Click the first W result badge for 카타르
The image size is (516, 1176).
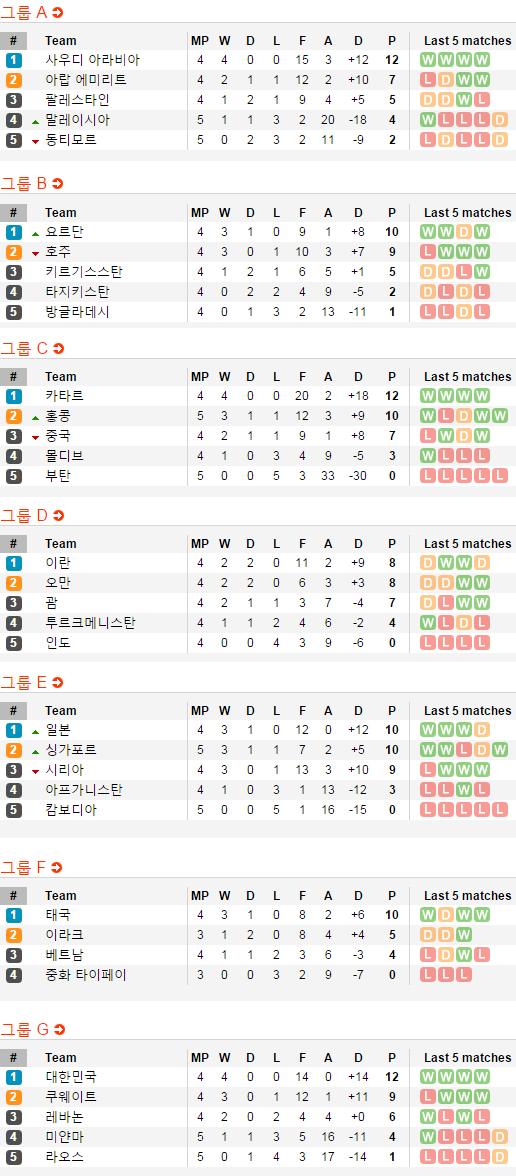pos(428,396)
